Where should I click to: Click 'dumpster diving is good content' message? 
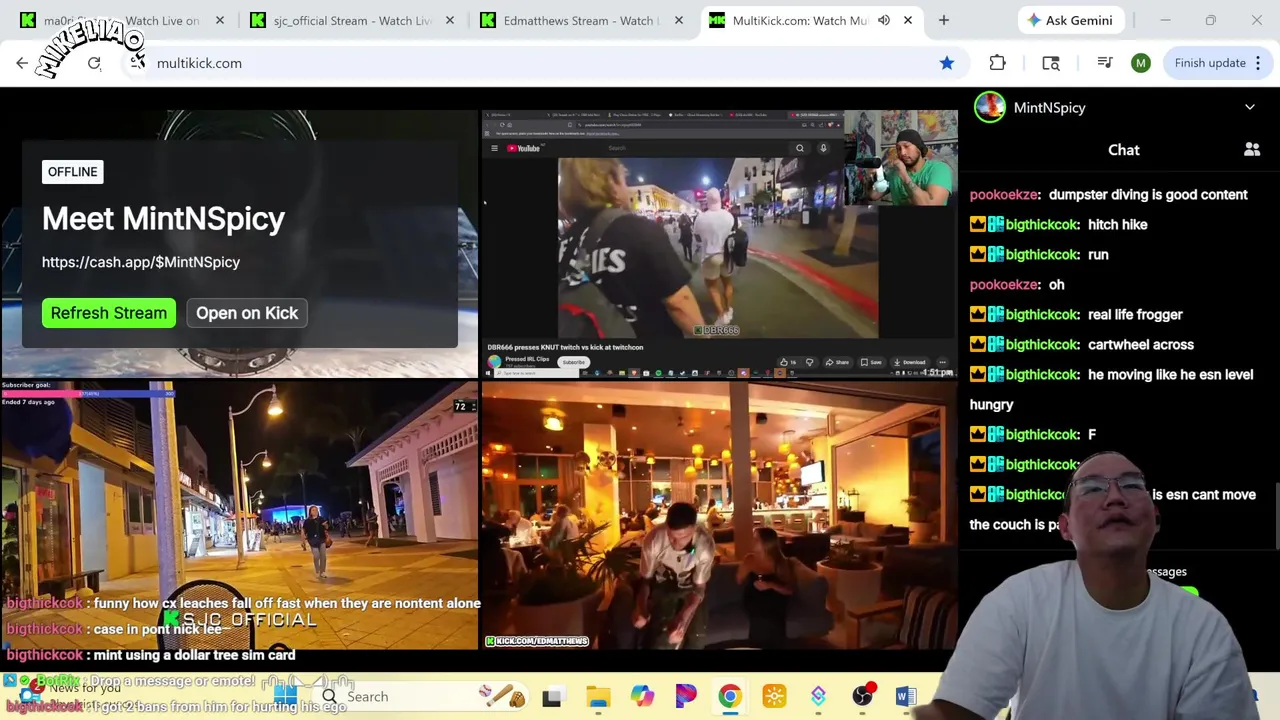[x=1148, y=195]
